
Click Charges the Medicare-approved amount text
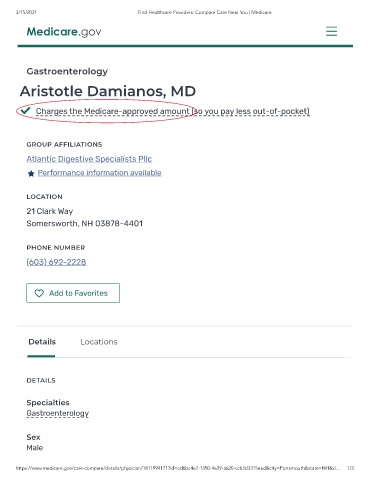[112, 111]
